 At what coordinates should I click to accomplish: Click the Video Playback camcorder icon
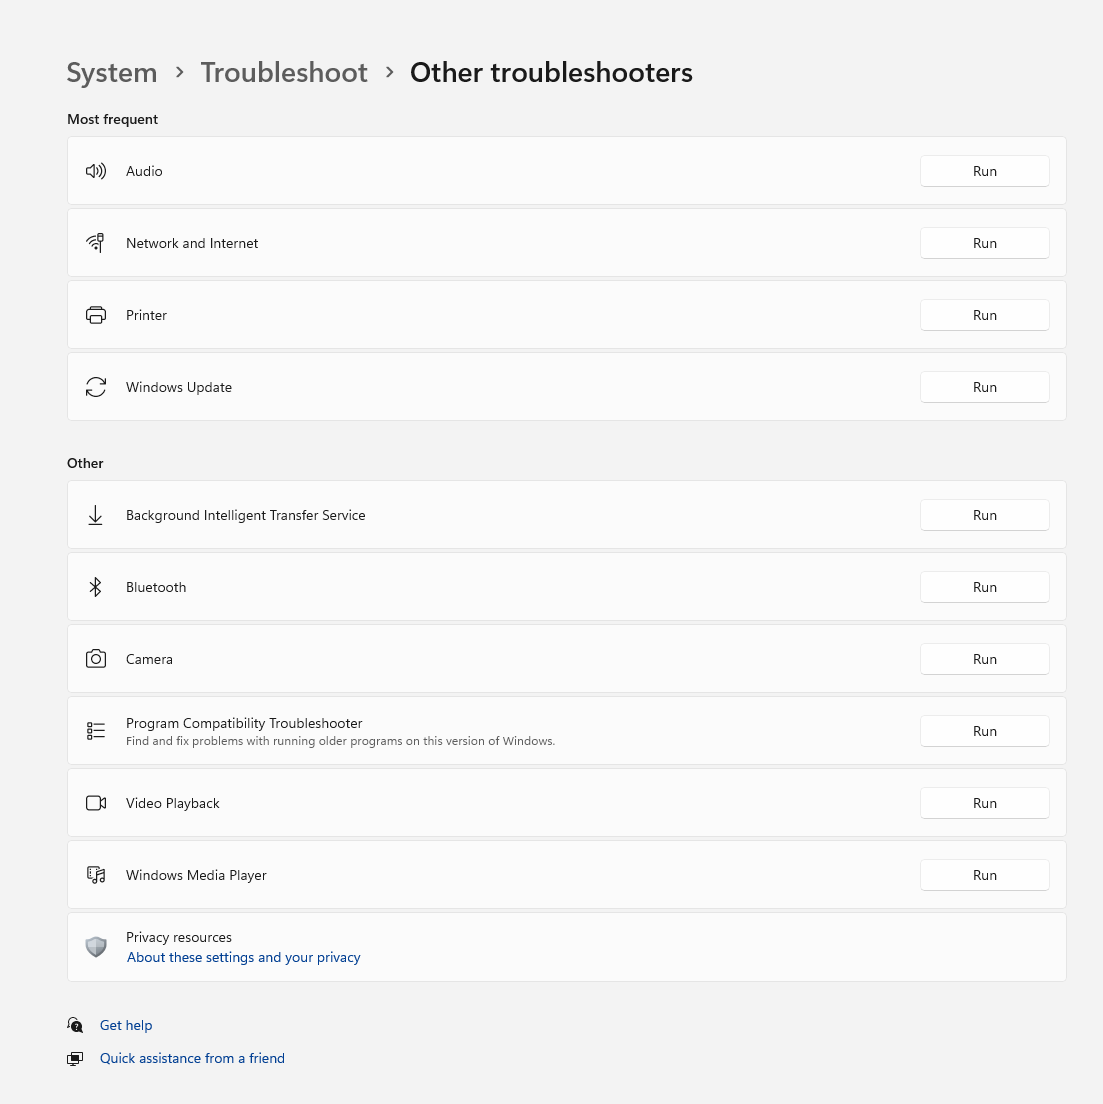point(96,803)
